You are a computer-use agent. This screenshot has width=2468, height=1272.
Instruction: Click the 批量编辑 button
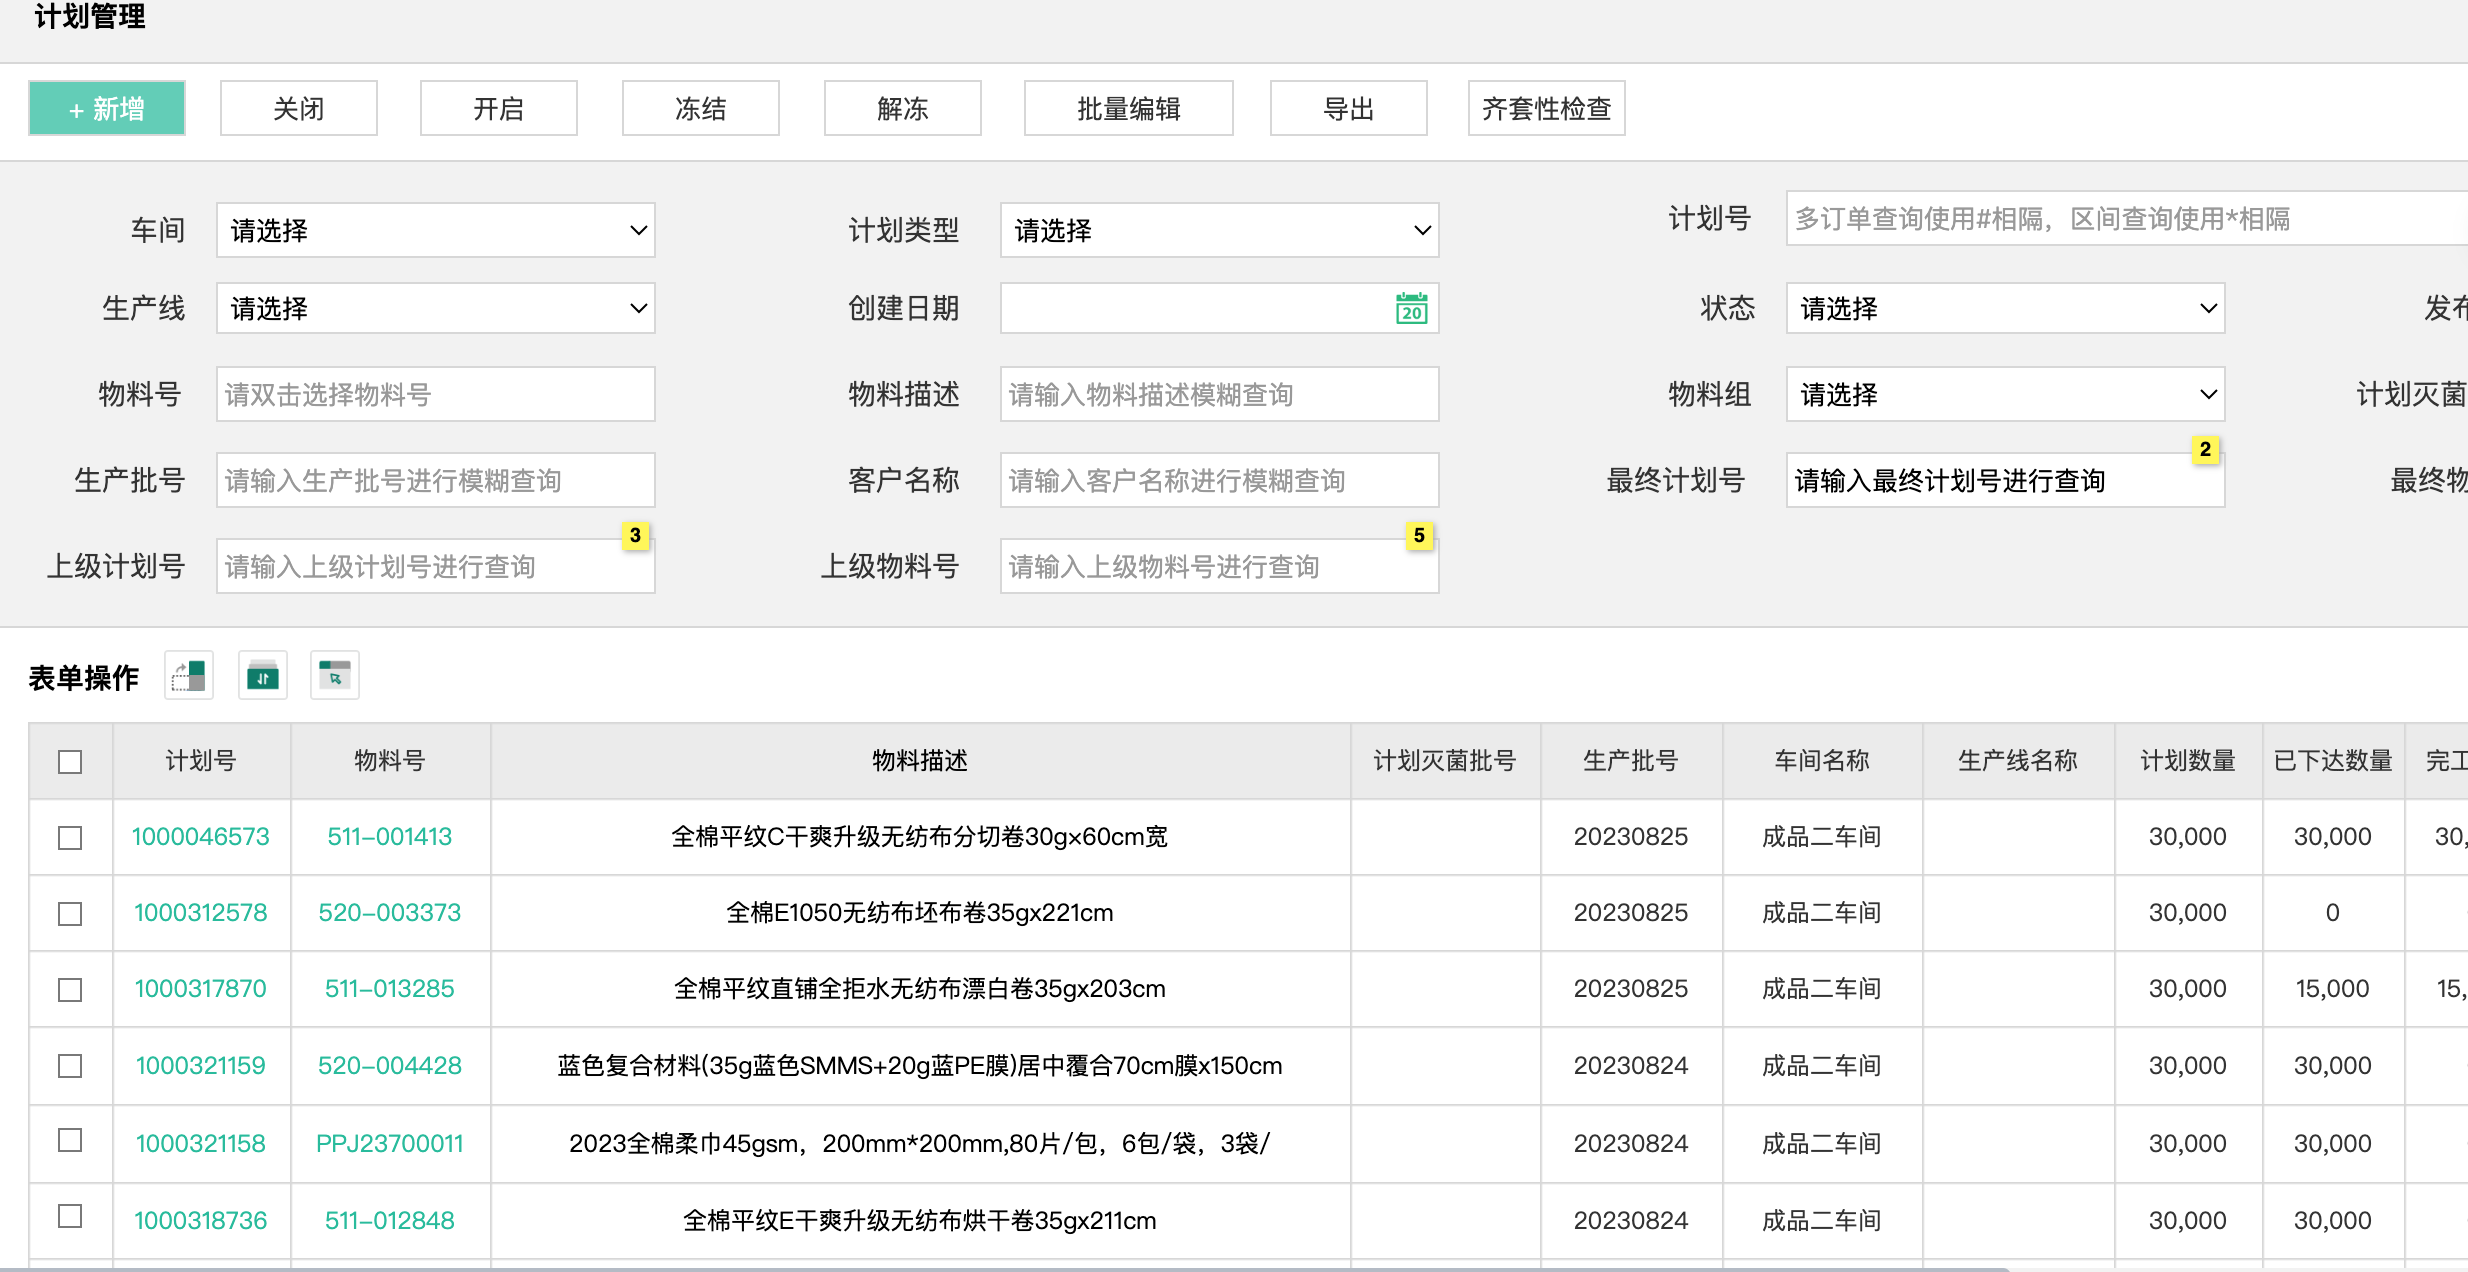click(1129, 108)
